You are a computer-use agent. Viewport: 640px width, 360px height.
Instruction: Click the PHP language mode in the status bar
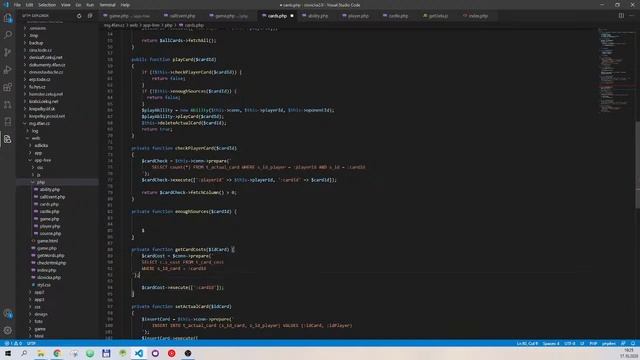593,343
